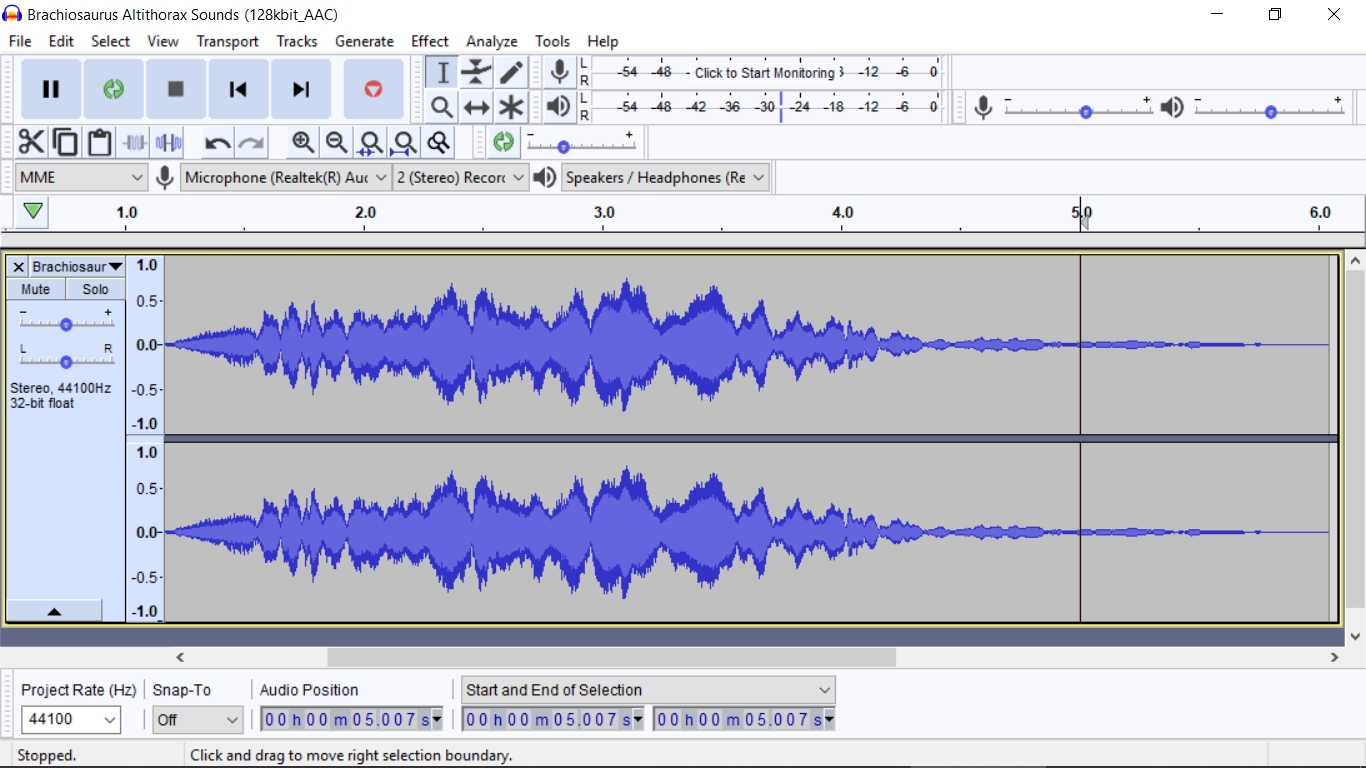Open the Project Rate 44100 dropdown

[71, 719]
